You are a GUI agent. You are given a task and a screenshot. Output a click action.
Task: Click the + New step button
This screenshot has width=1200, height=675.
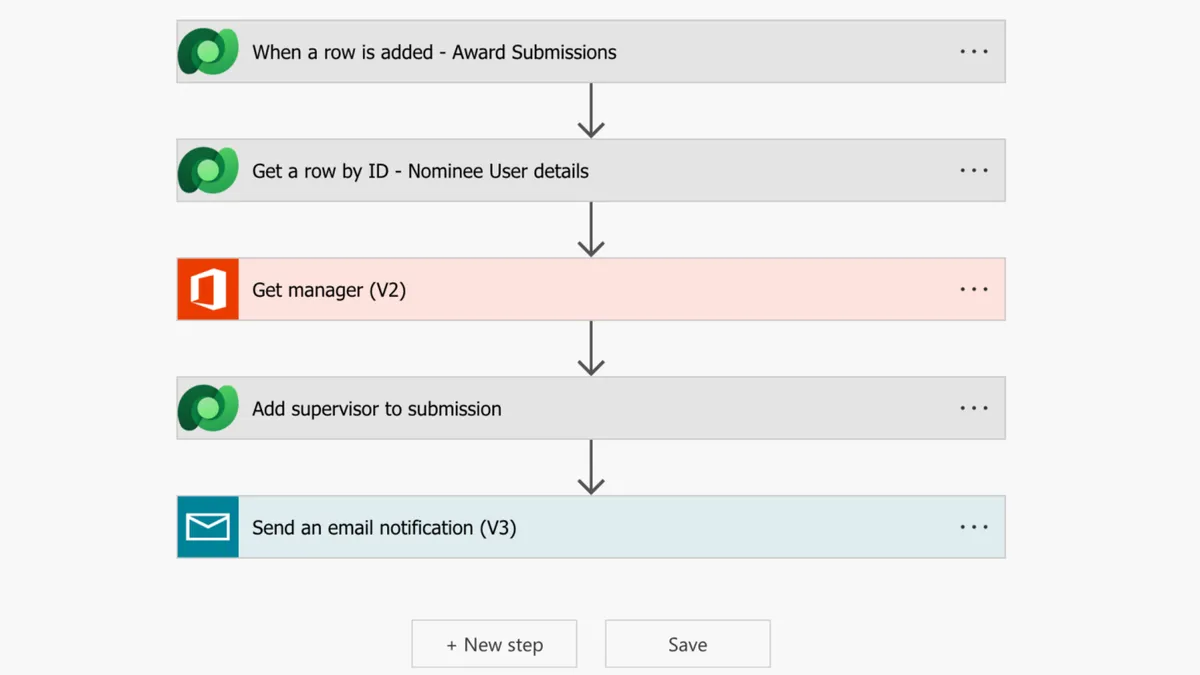(x=494, y=645)
